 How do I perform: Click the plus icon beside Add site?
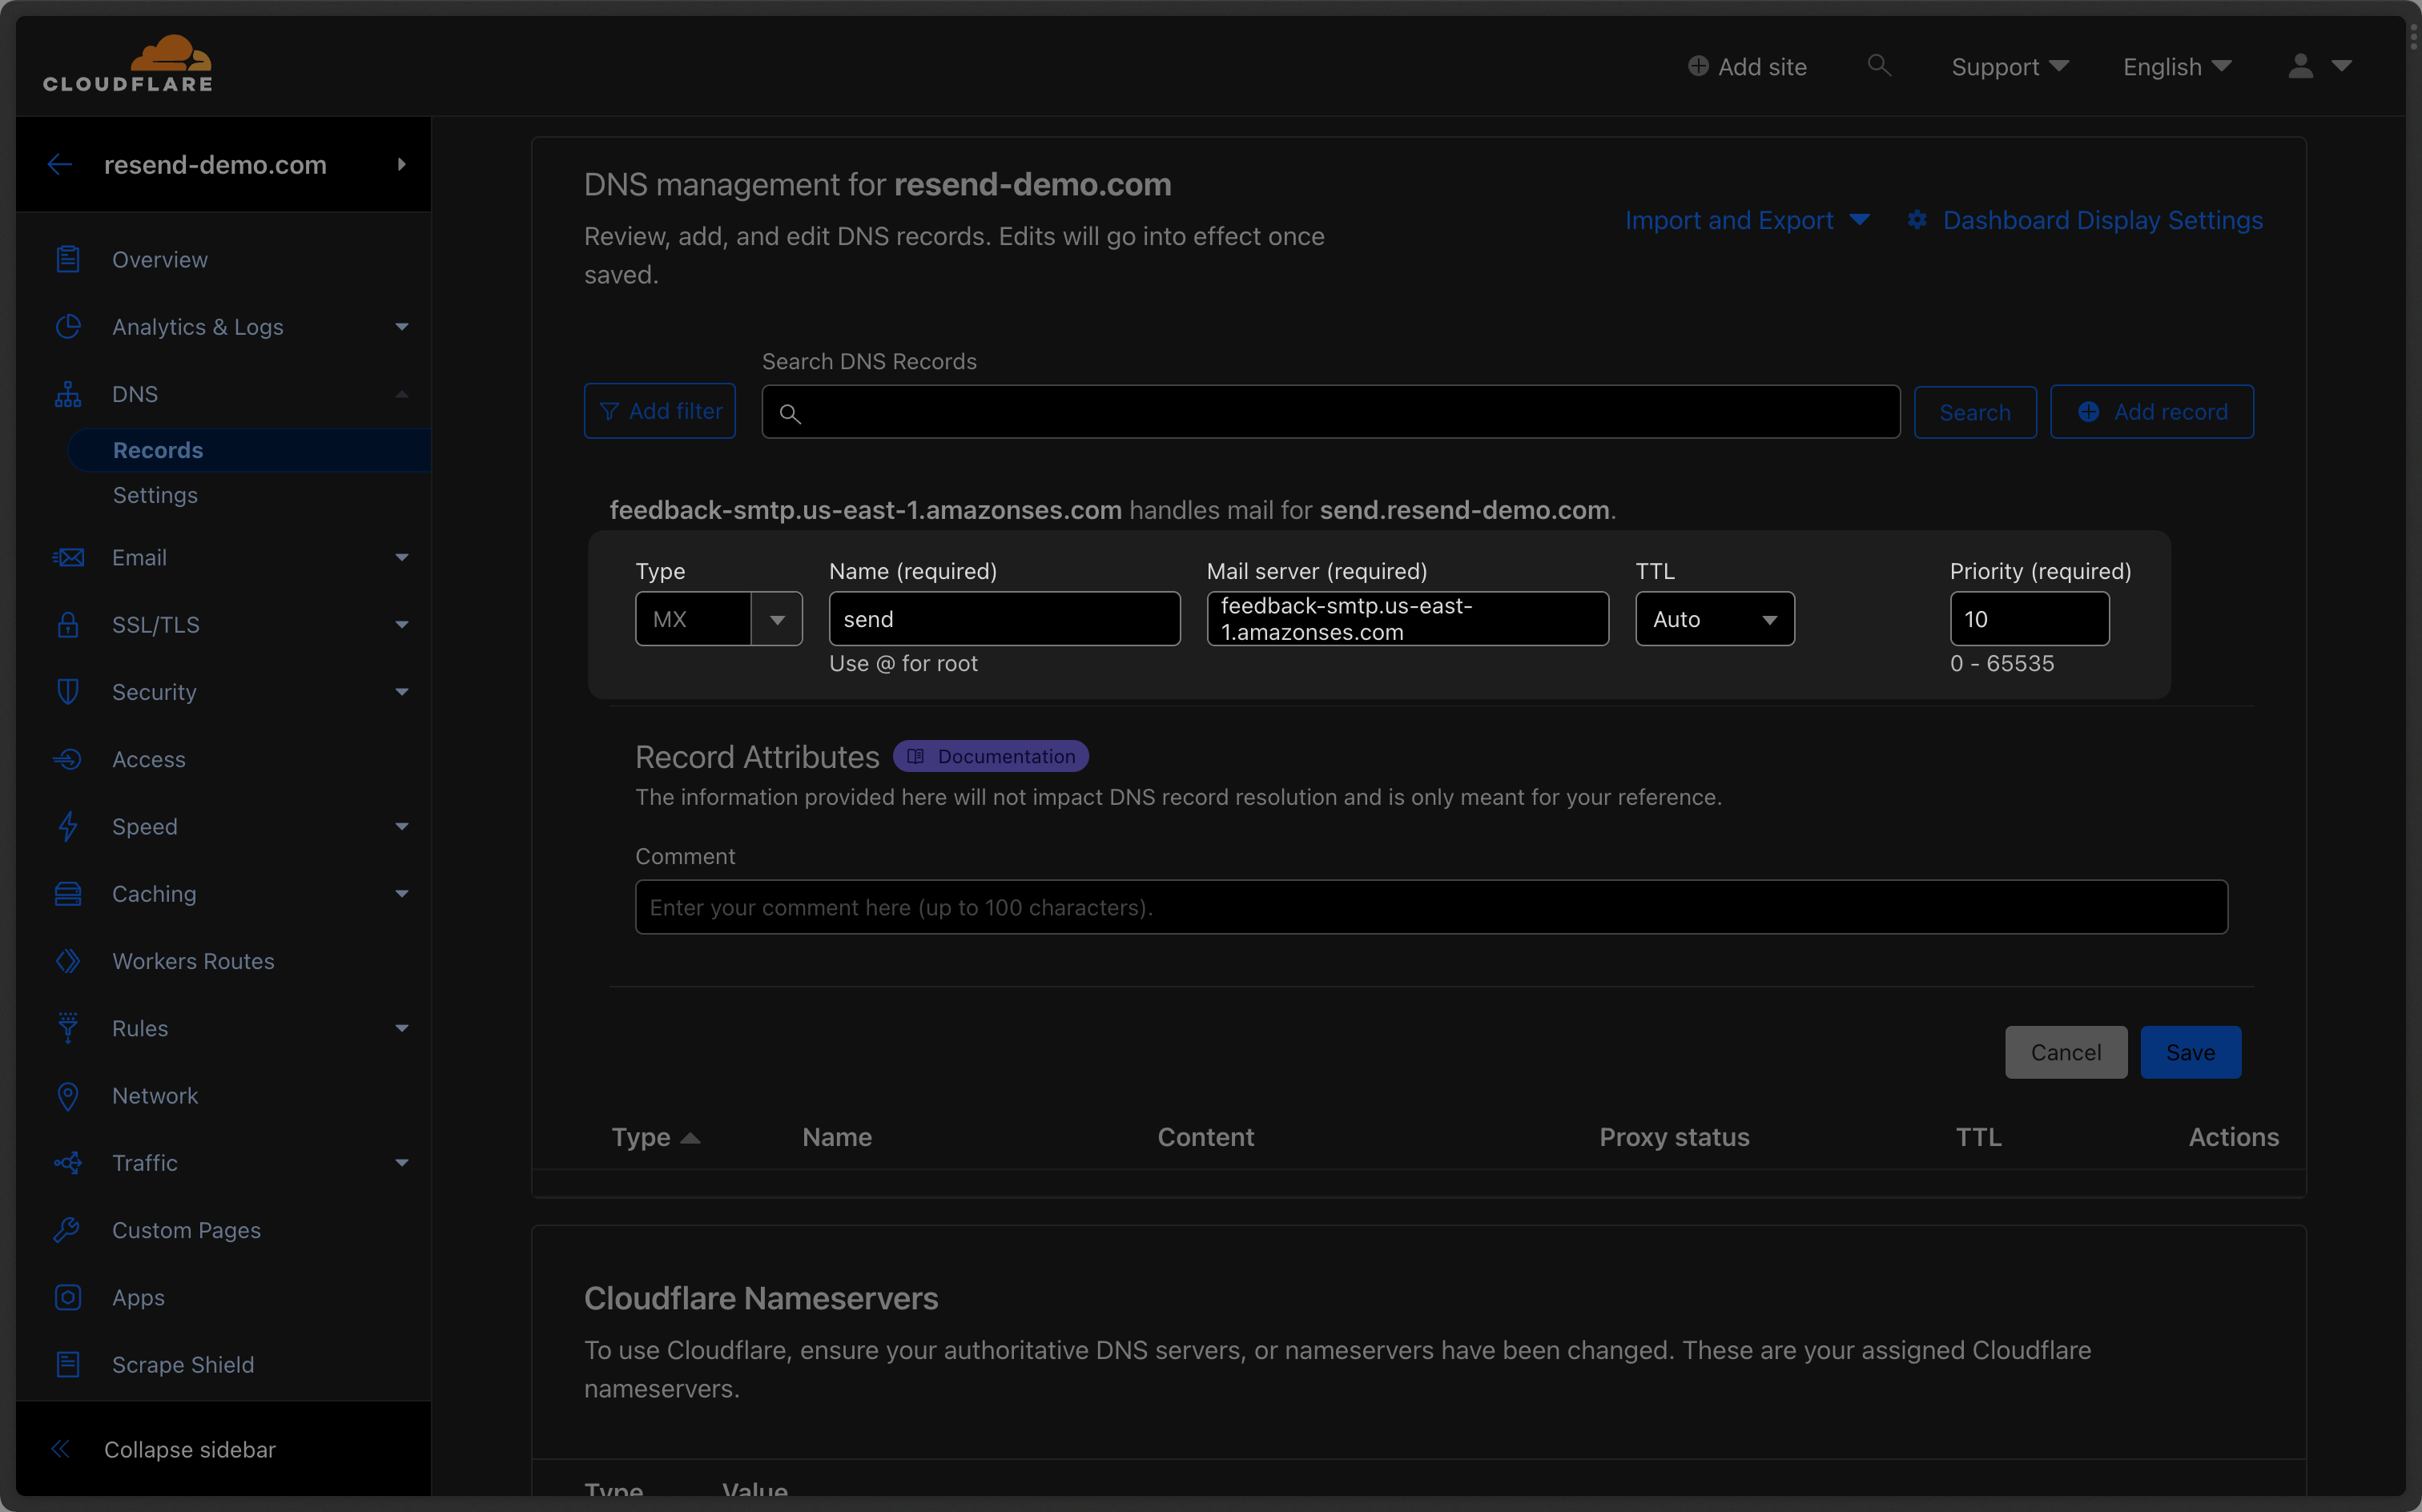pos(1698,66)
